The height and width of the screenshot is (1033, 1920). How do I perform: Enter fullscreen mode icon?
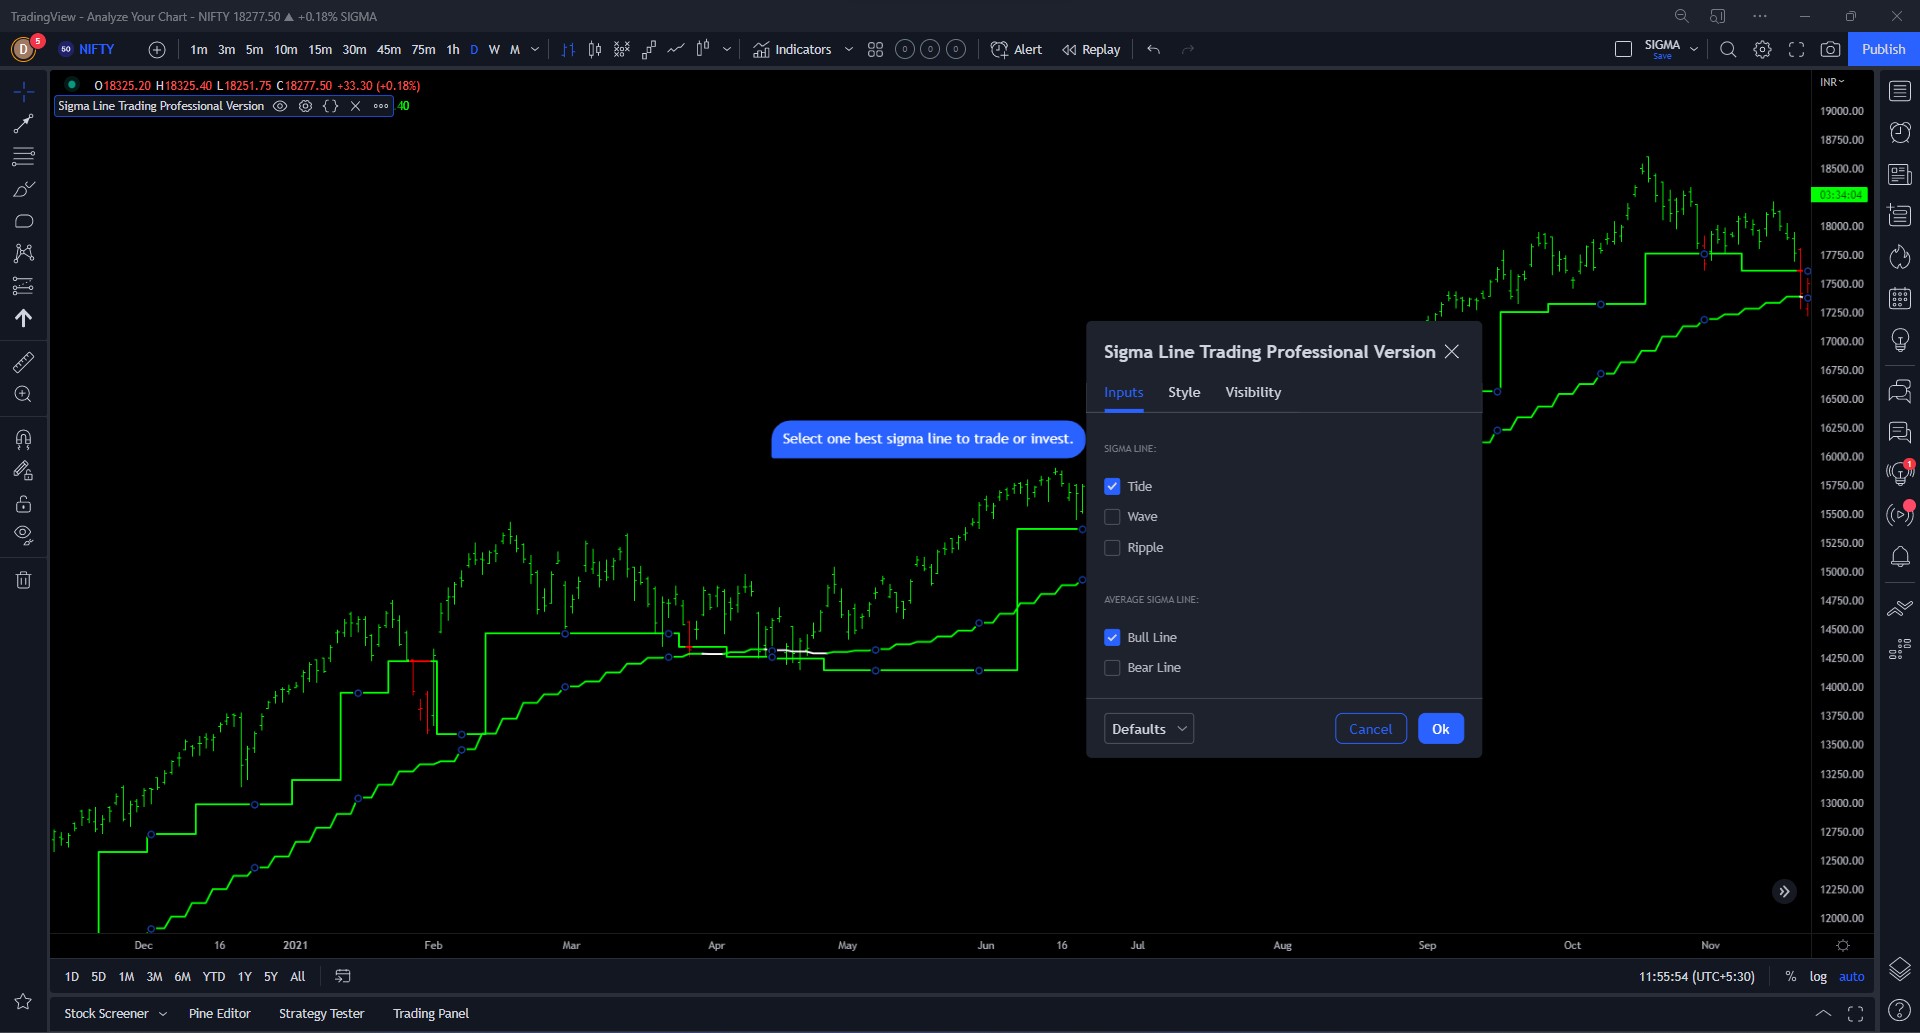point(1796,49)
